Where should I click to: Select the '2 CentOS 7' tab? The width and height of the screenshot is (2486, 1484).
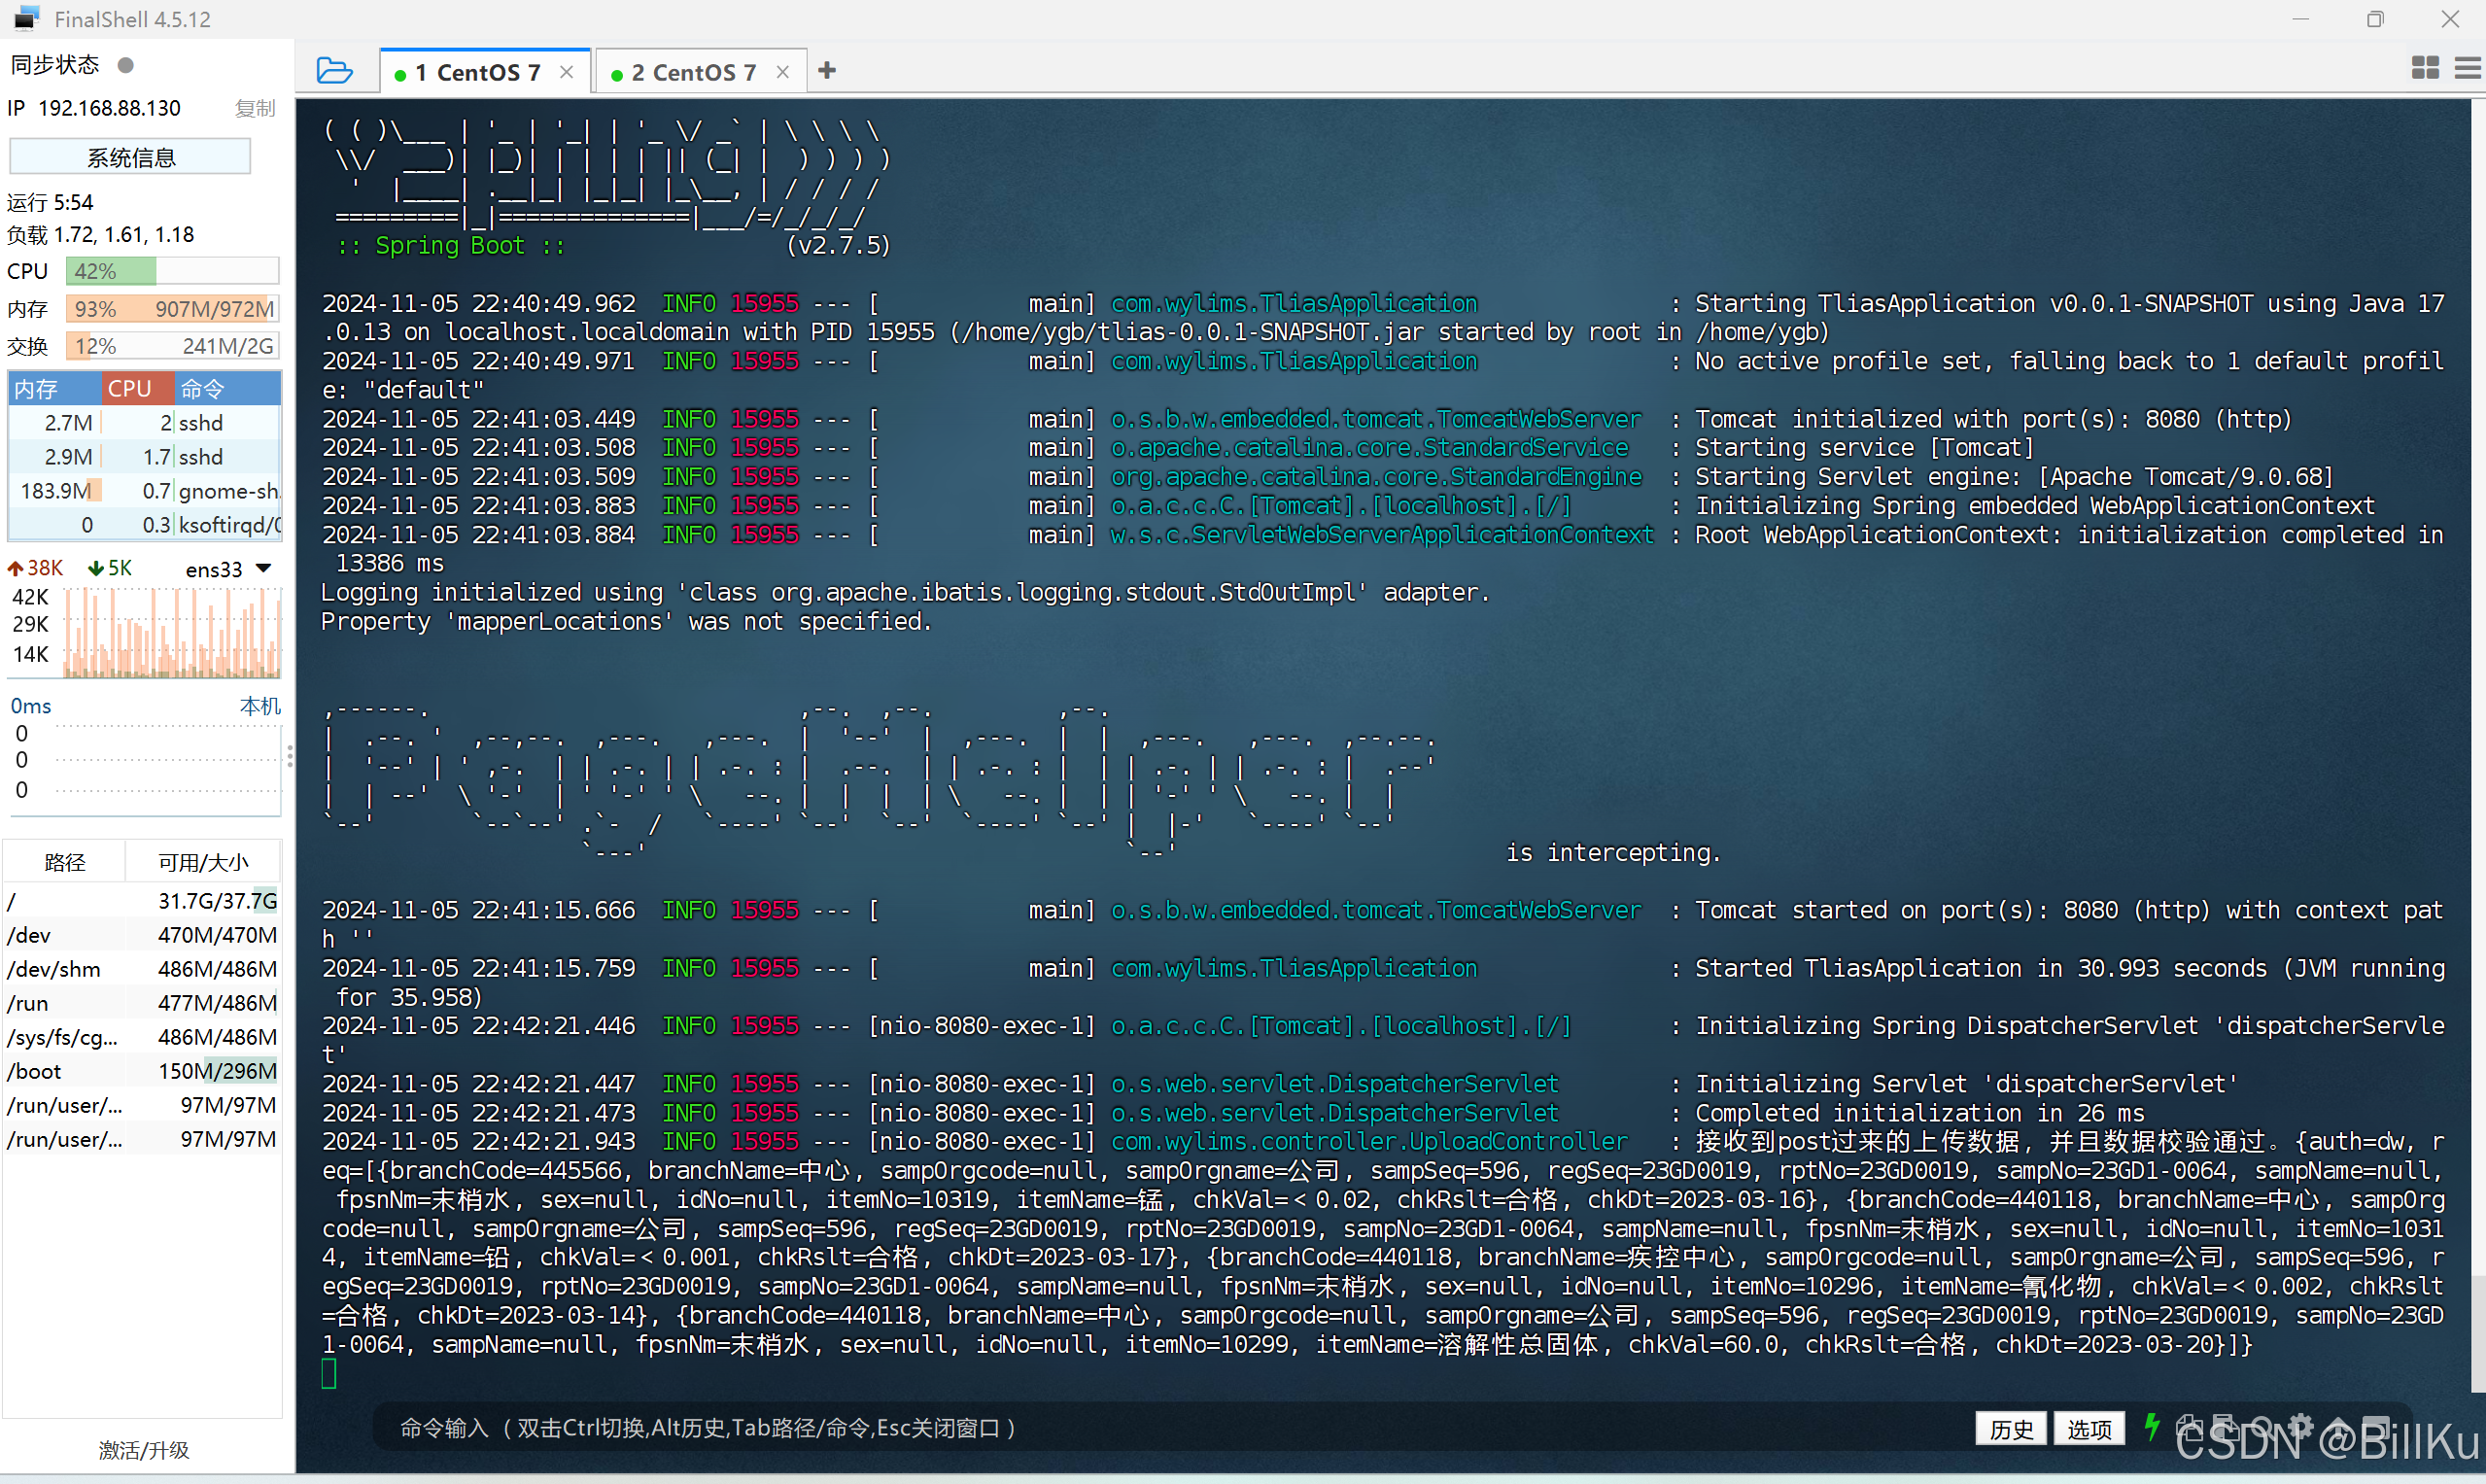(691, 71)
